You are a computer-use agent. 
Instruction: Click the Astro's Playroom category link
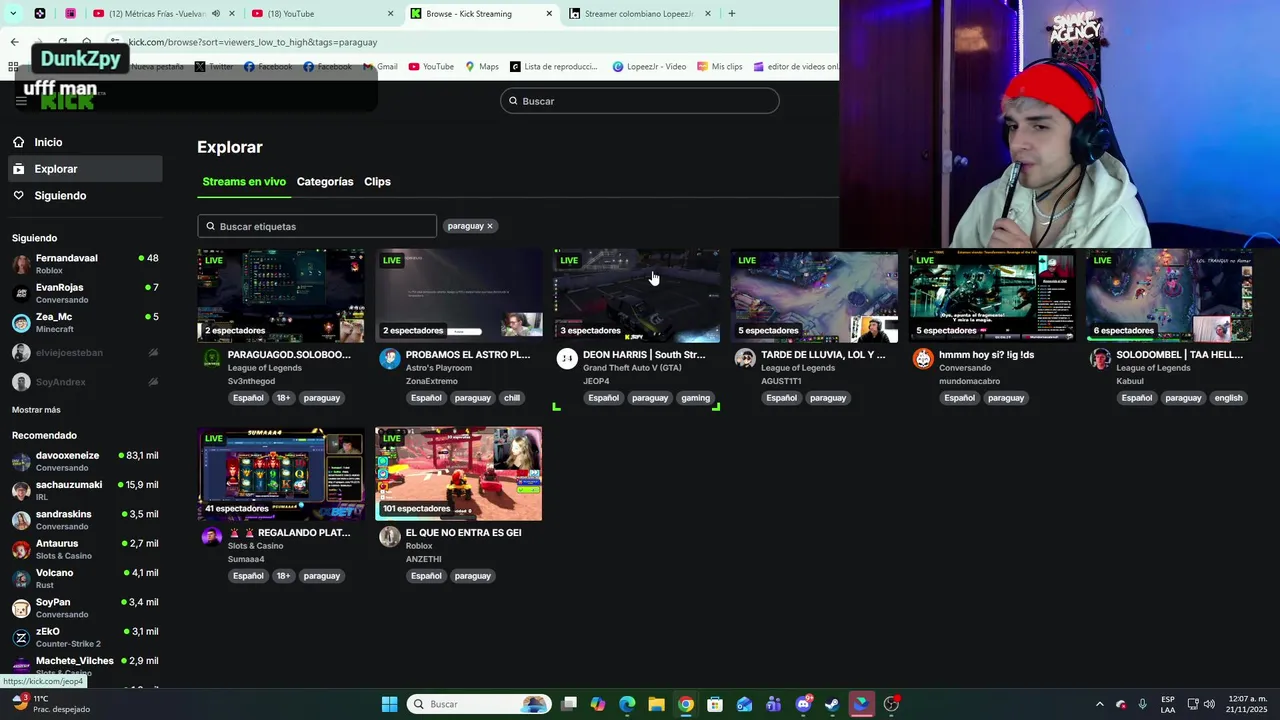(438, 368)
